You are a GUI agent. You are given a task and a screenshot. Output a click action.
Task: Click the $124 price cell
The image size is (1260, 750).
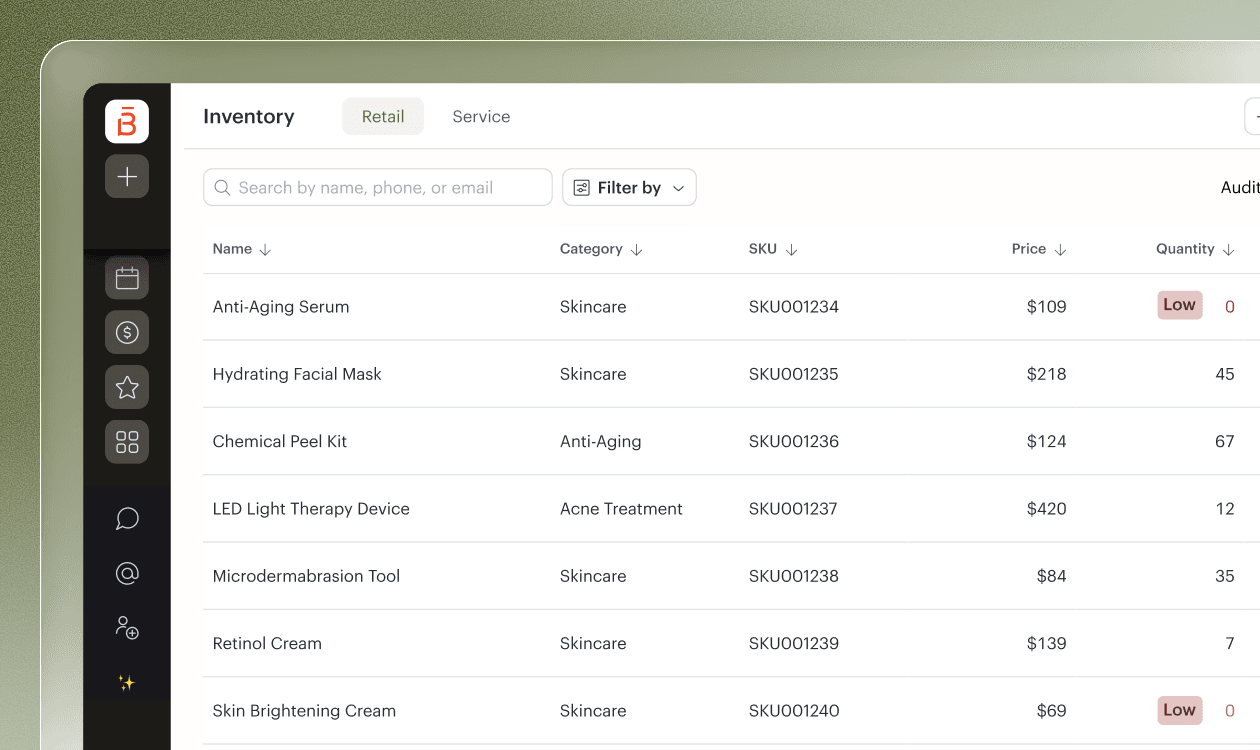pos(1047,441)
